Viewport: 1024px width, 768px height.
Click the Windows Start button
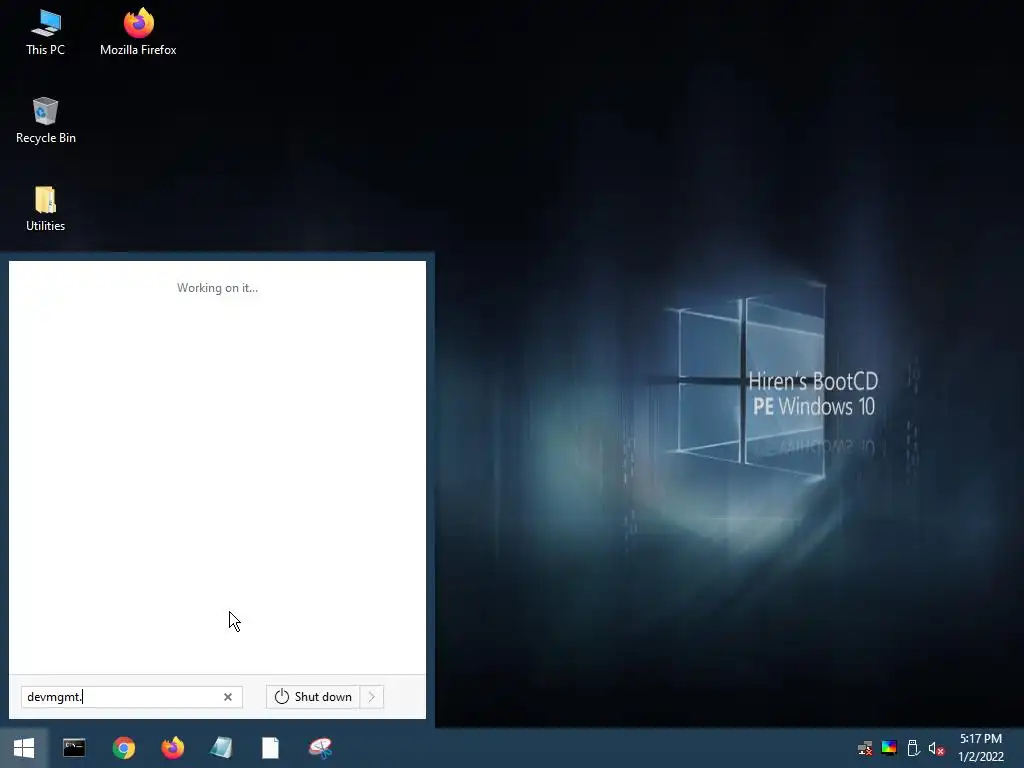[24, 748]
